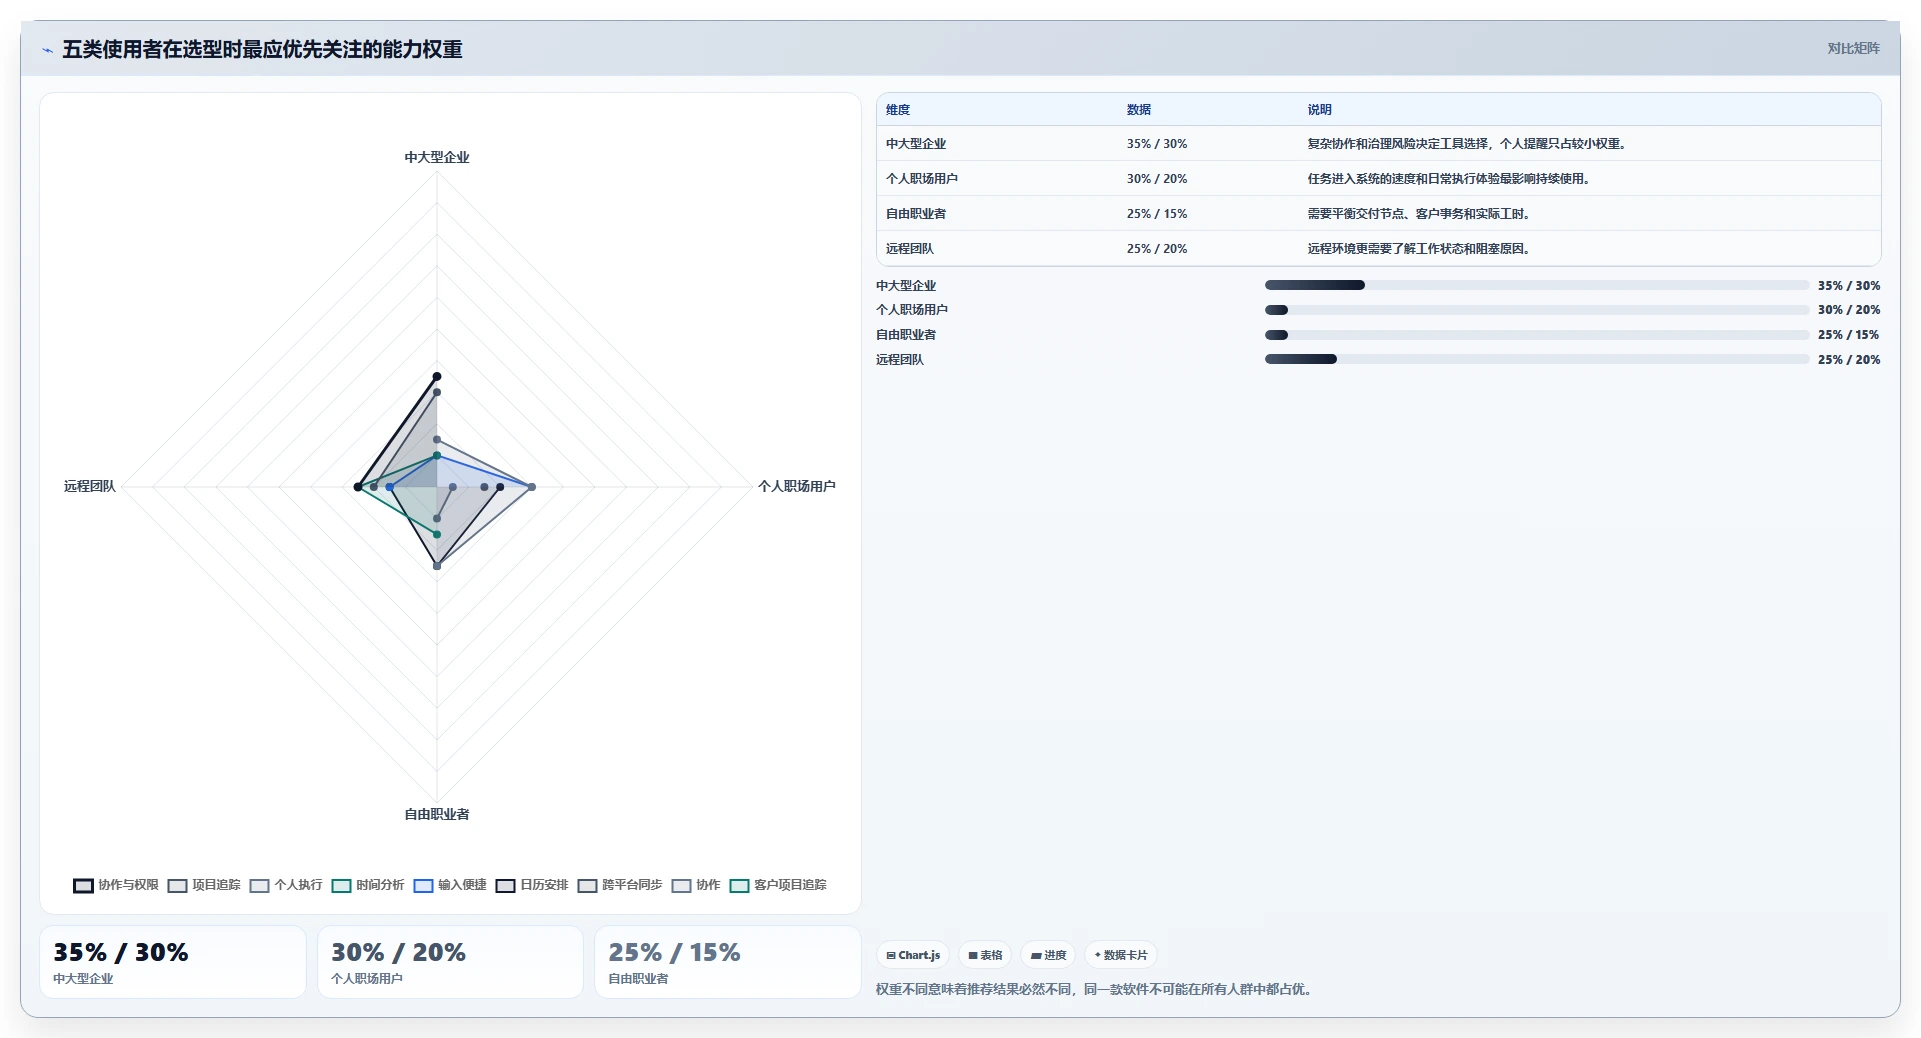Click the 中大型企业 progress bar
The height and width of the screenshot is (1038, 1921).
pyautogui.click(x=1537, y=286)
